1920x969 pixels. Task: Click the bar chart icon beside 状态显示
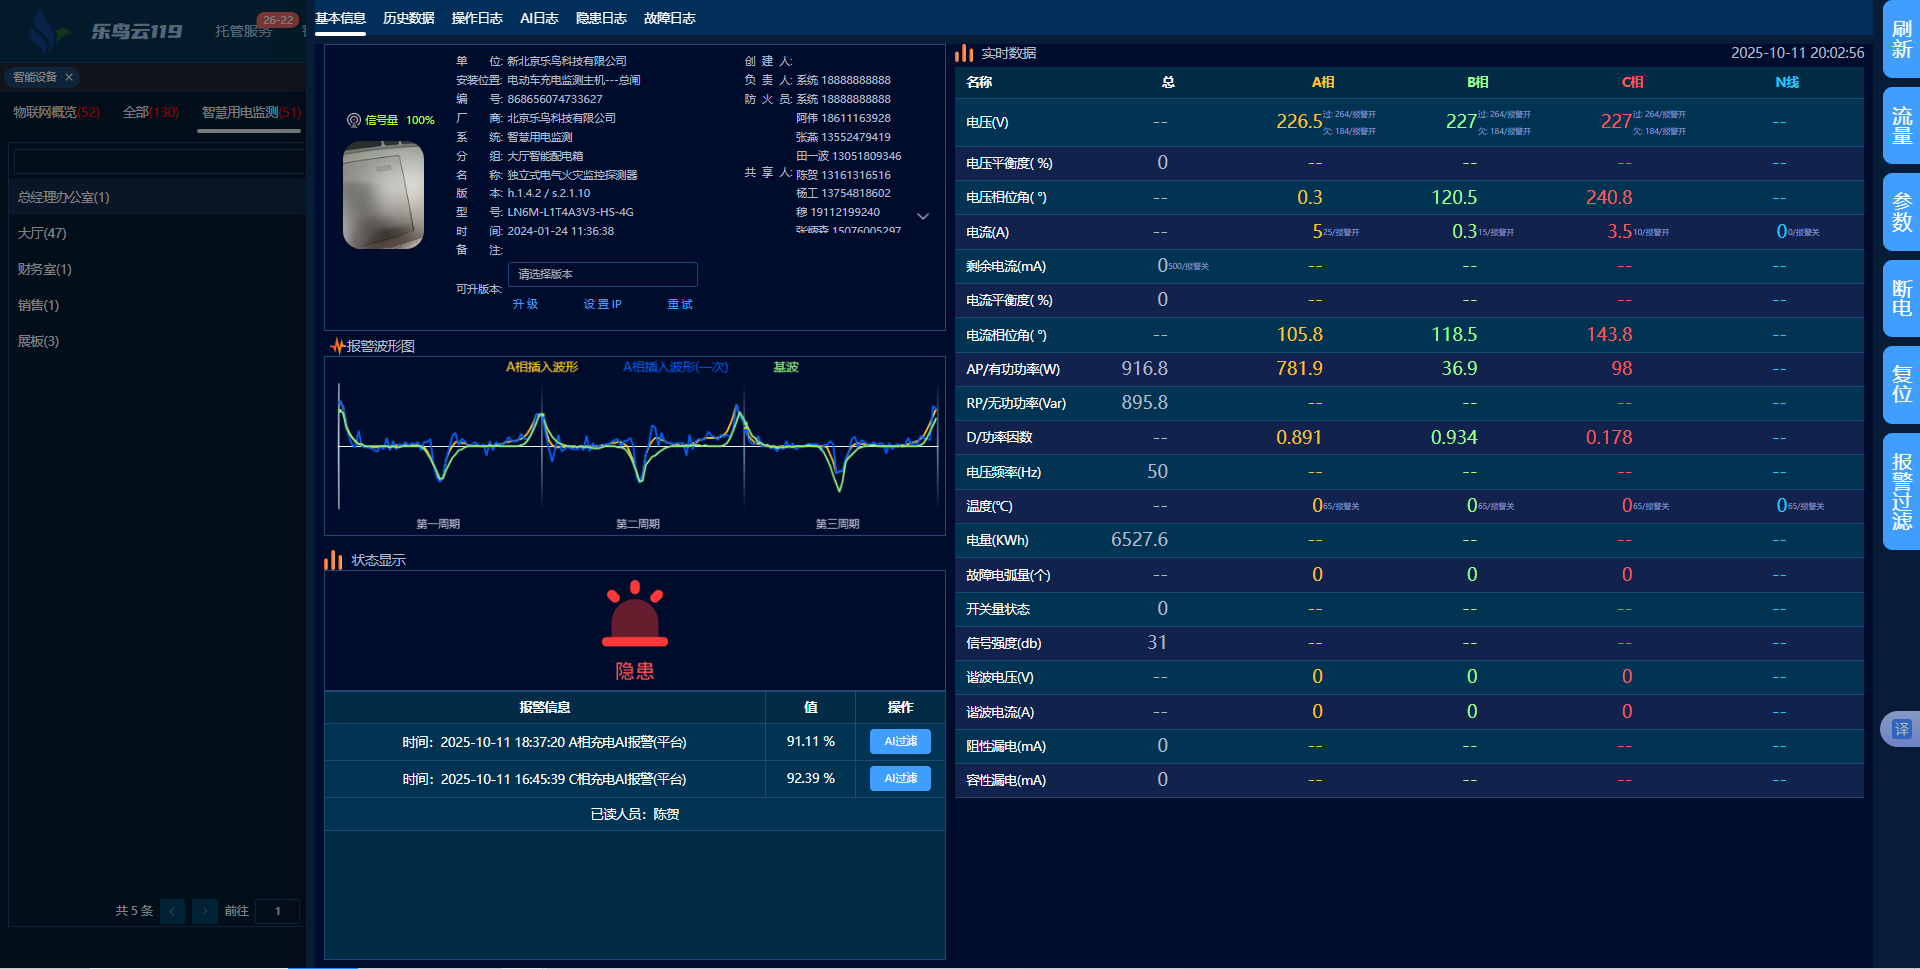pos(333,560)
